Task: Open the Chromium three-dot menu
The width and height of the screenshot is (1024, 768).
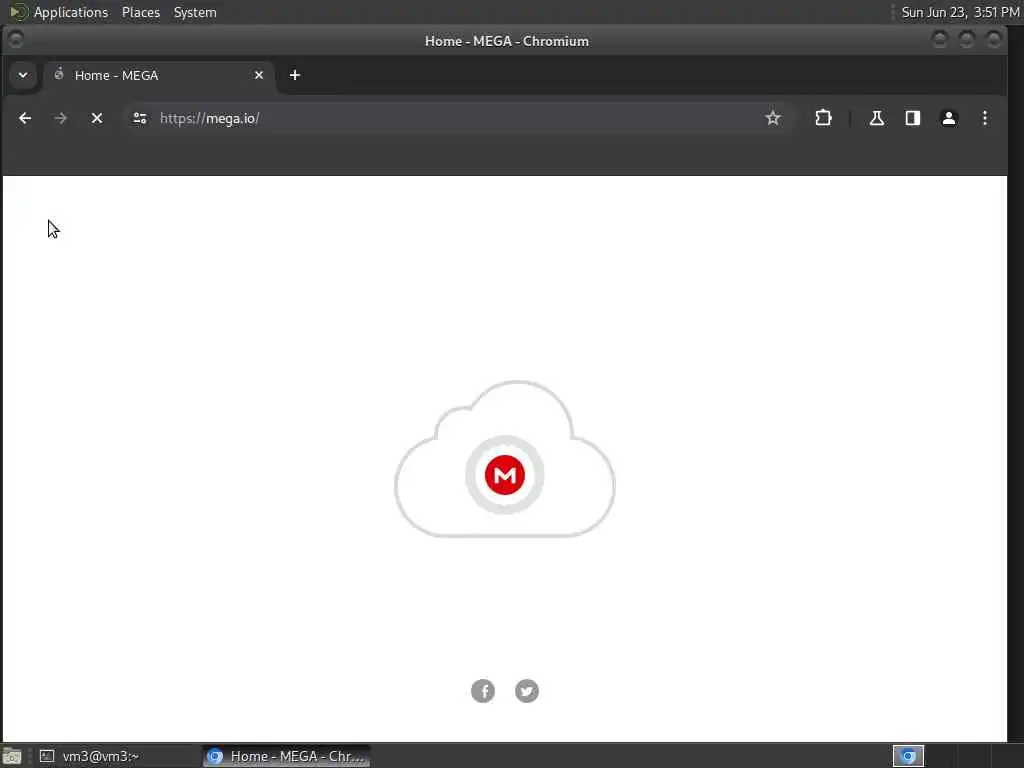Action: [985, 118]
